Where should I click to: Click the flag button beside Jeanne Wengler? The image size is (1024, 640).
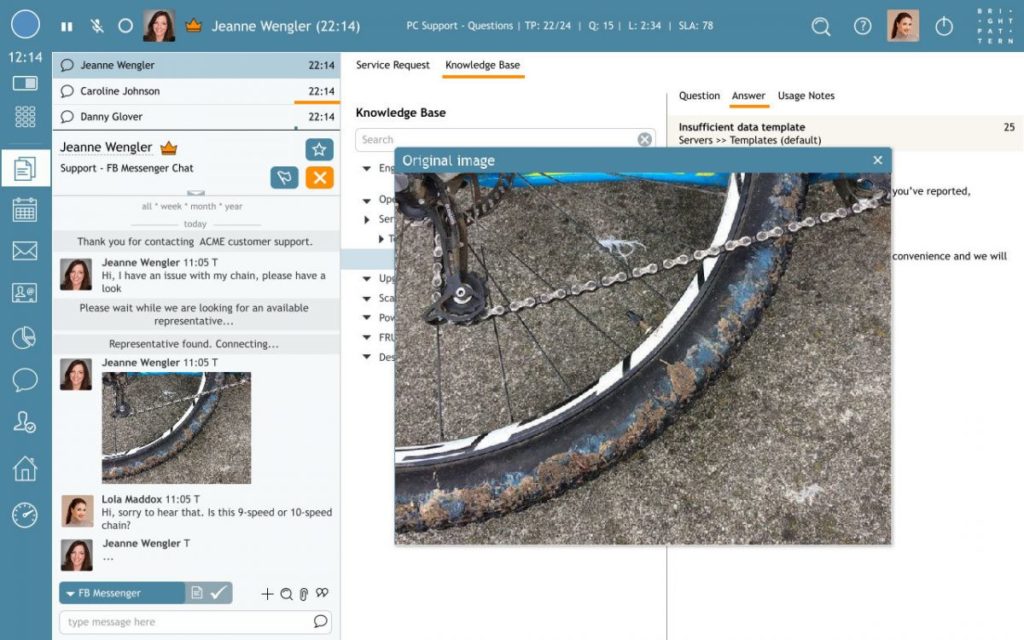(284, 178)
